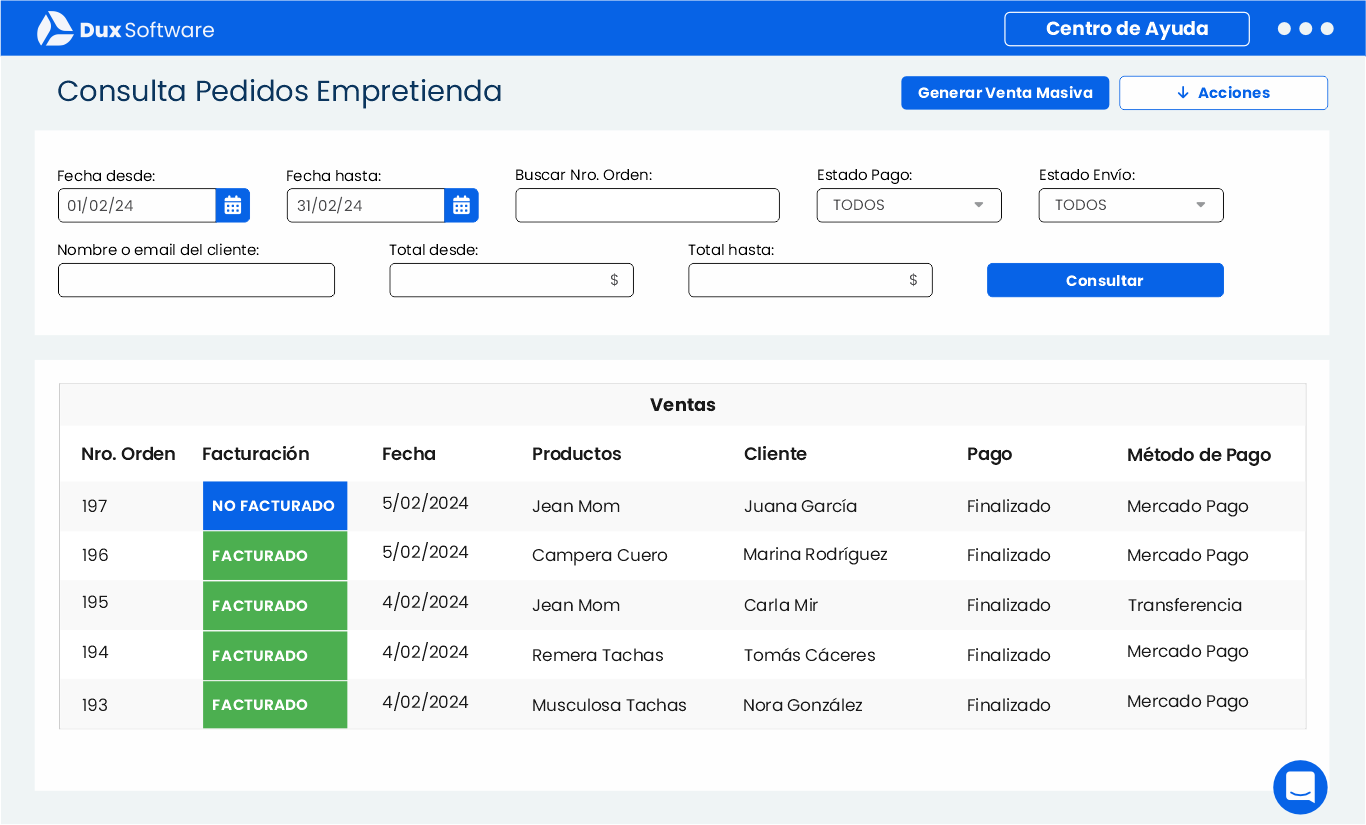Click the Método de Pago column header
Viewport: 1366px width, 825px height.
click(1199, 455)
